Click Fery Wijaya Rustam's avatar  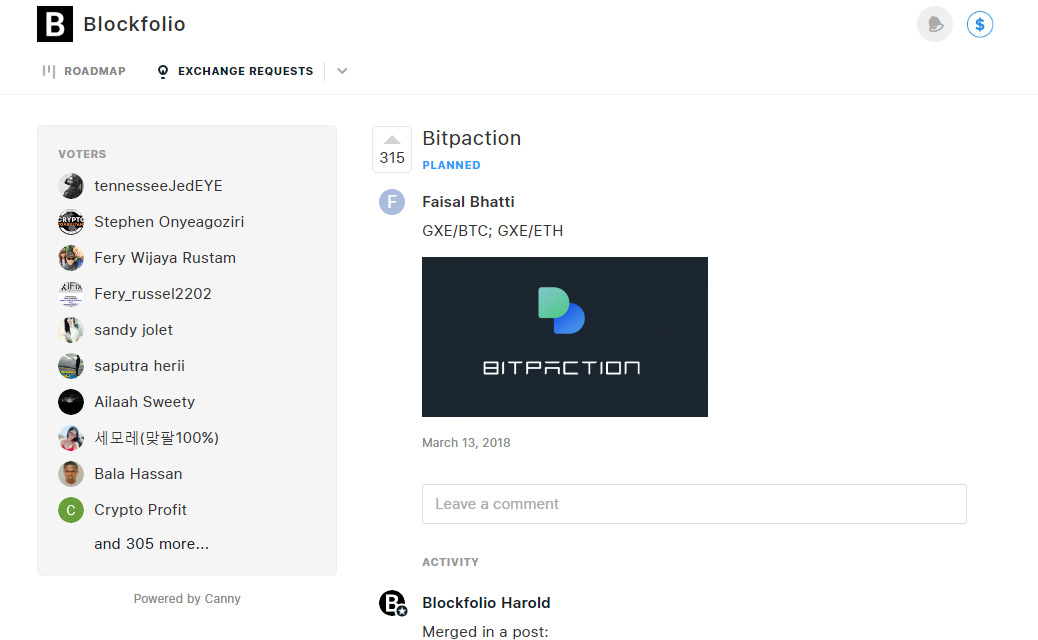pyautogui.click(x=71, y=258)
